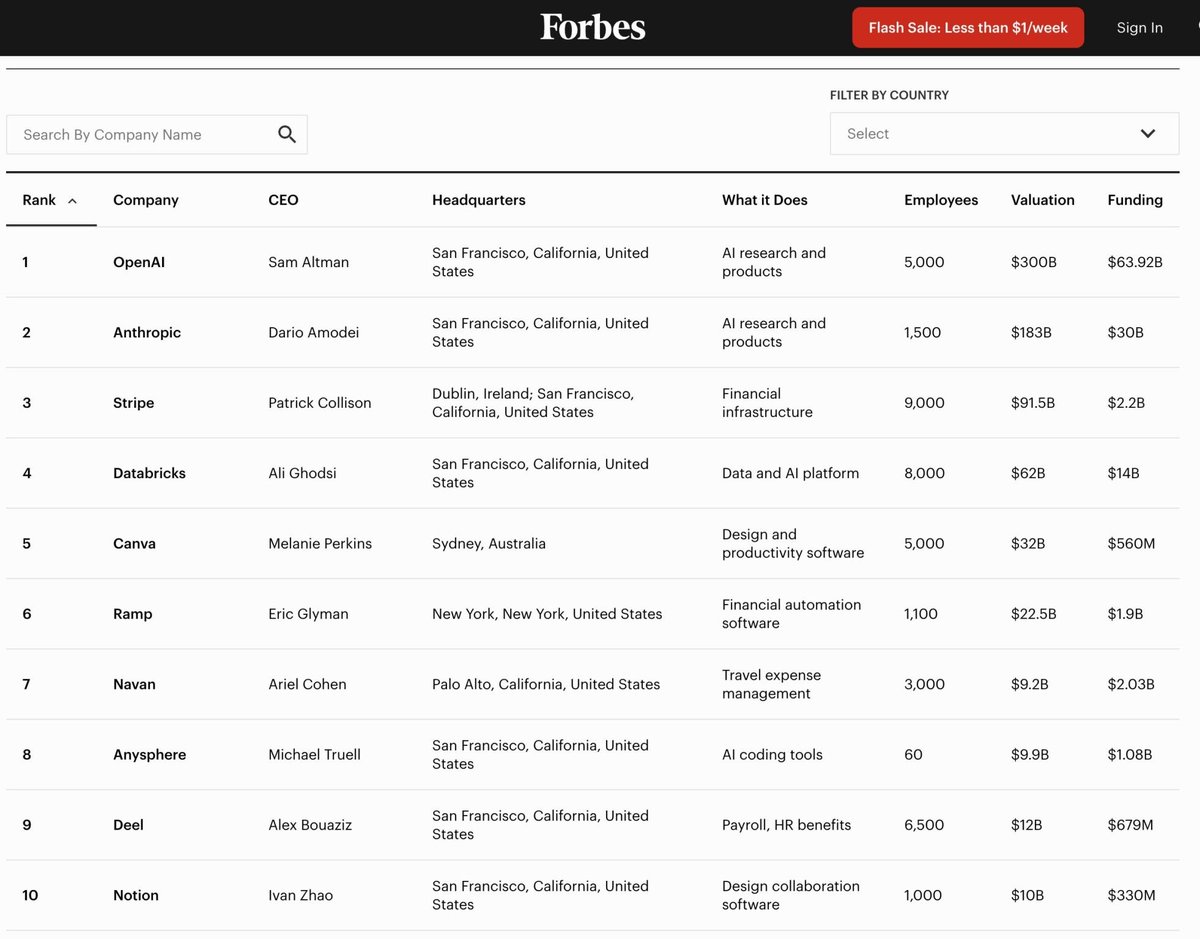This screenshot has height=939, width=1200.
Task: Open the Canva company entry
Action: coord(134,544)
